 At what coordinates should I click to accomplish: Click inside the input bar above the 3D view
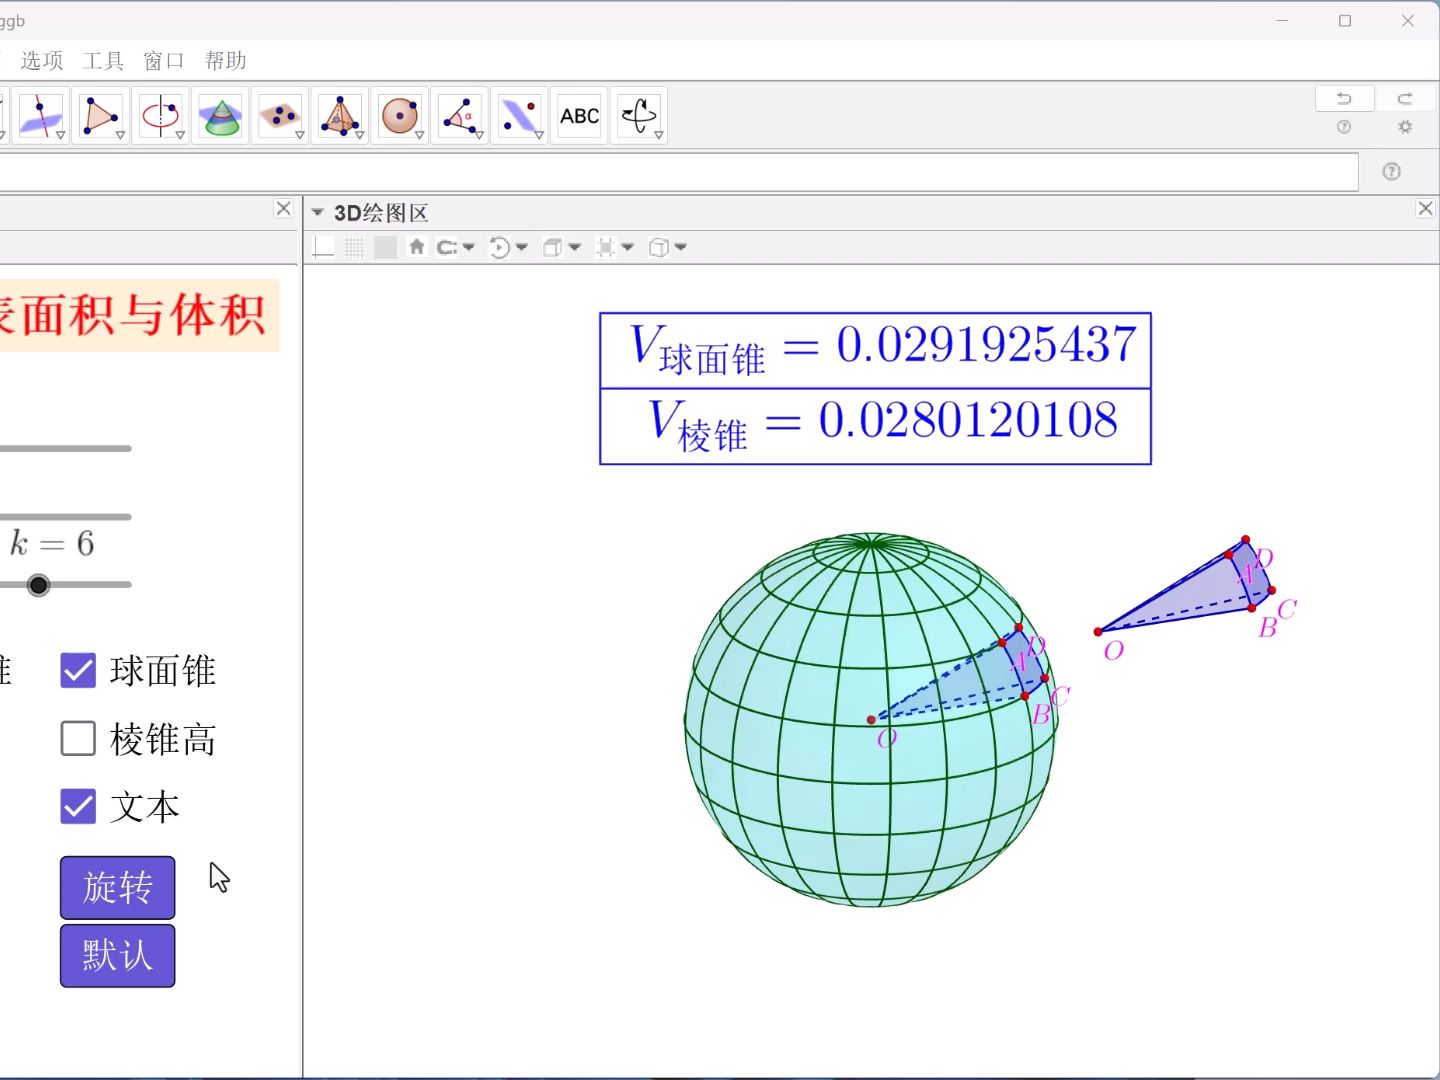(680, 171)
